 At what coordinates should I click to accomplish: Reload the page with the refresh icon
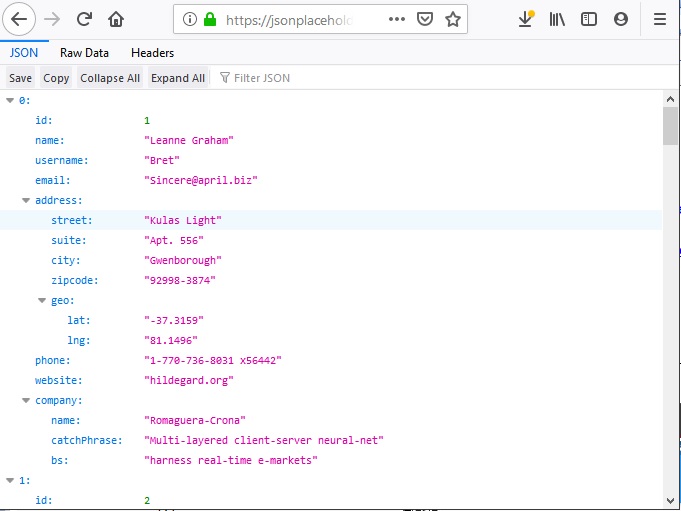[84, 19]
